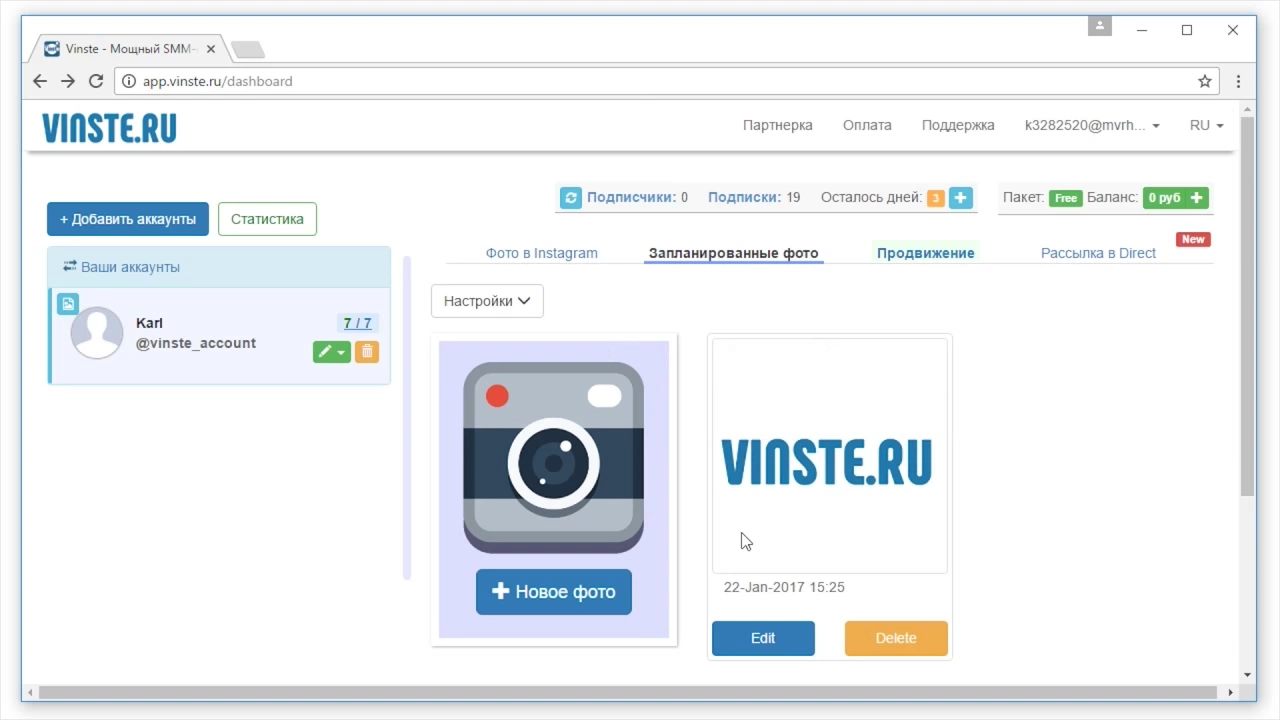Click the Edit button for the scheduled photo
This screenshot has height=720, width=1280.
click(x=763, y=638)
